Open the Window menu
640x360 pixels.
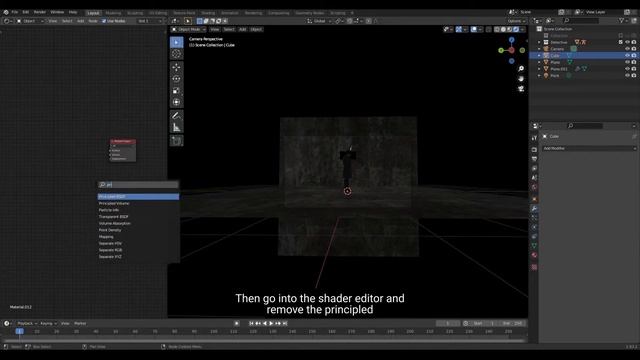[x=57, y=12]
